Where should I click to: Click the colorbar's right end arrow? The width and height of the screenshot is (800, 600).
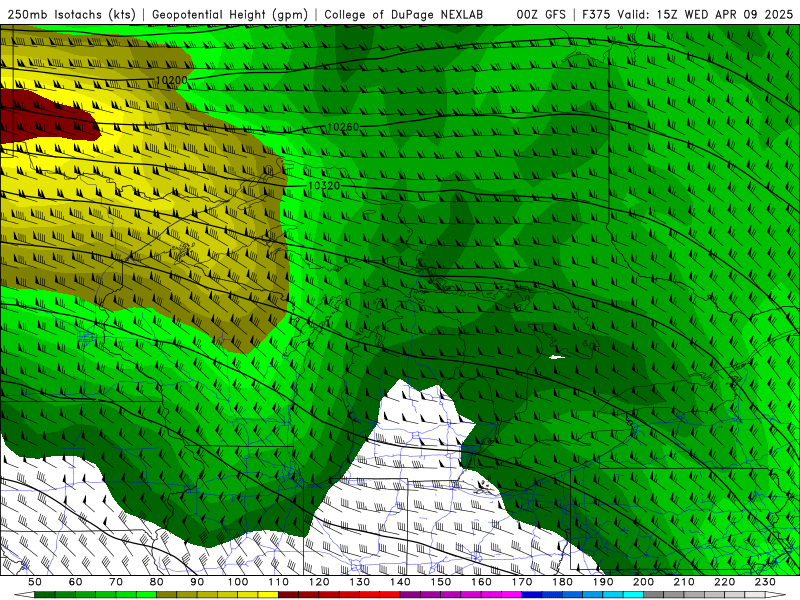[776, 595]
